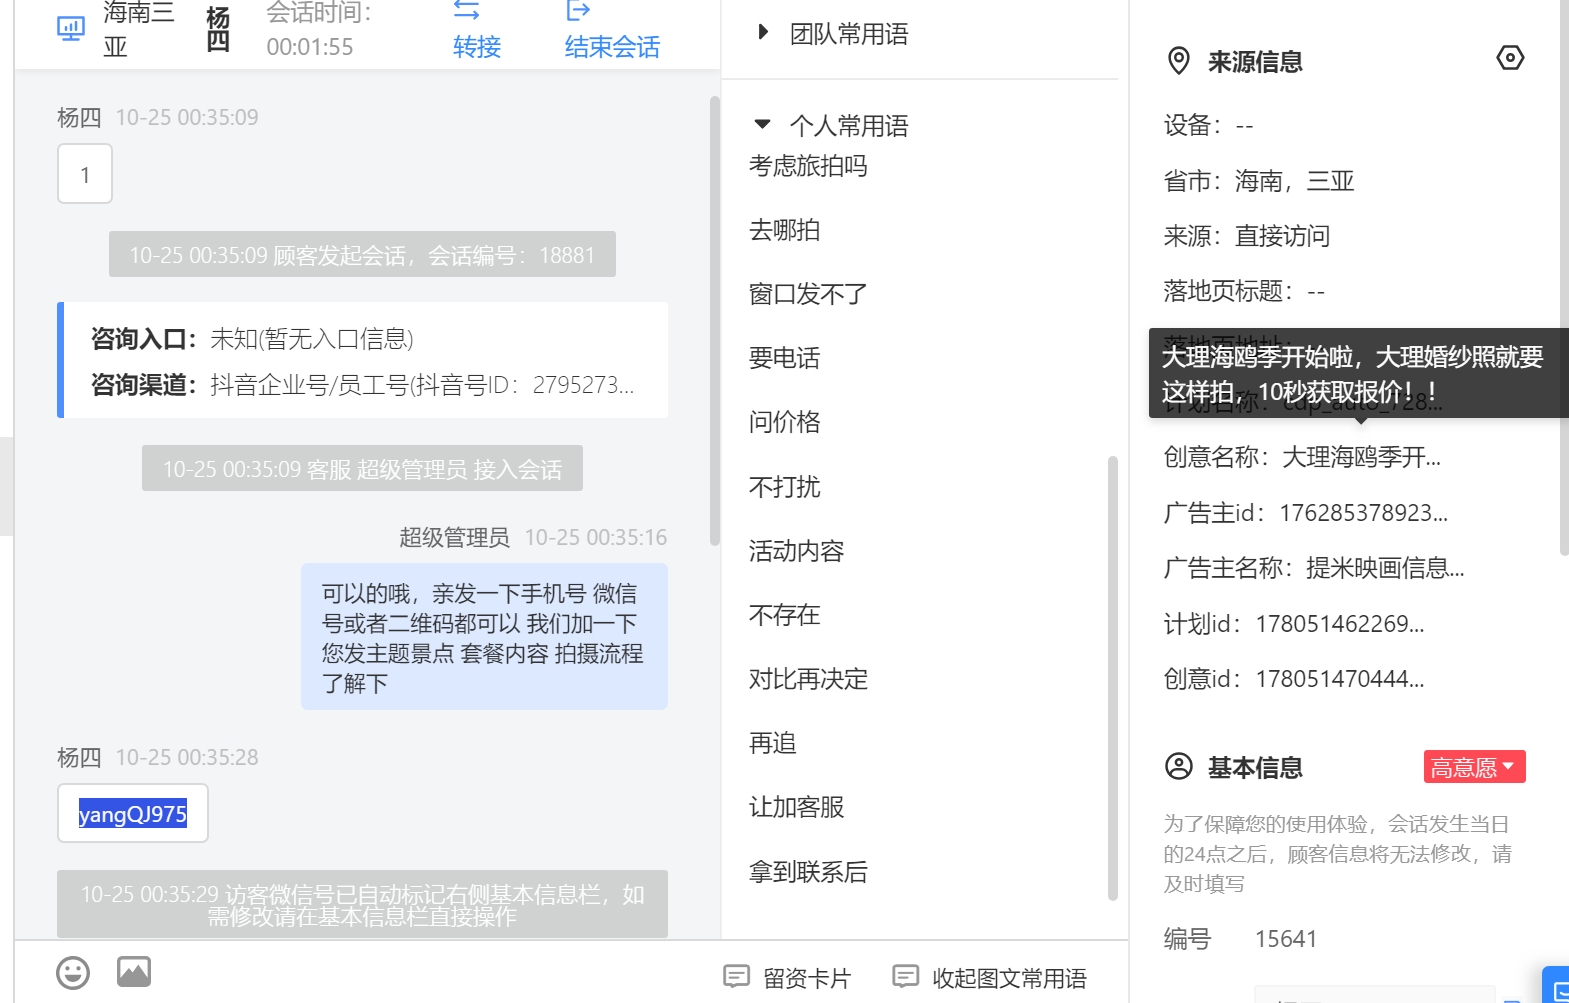Click the image upload icon
This screenshot has width=1569, height=1003.
[134, 972]
